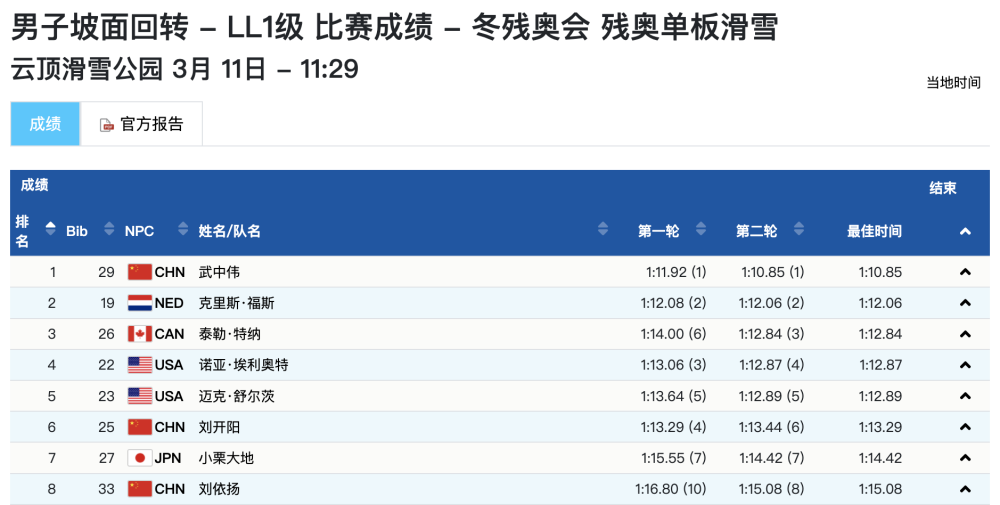
Task: Toggle row details for 泰勒·特纳
Action: (x=965, y=334)
